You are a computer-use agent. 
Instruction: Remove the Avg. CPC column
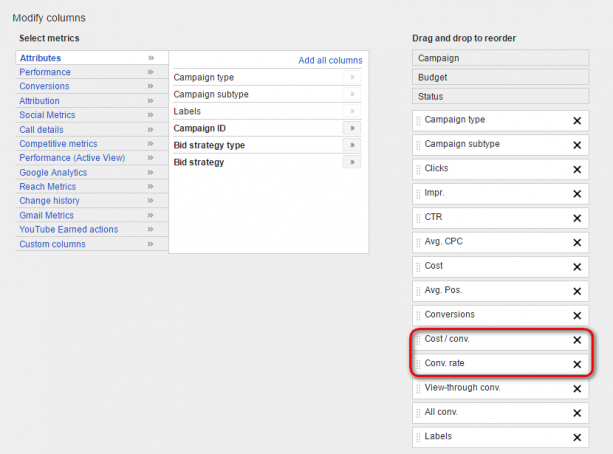(x=577, y=242)
